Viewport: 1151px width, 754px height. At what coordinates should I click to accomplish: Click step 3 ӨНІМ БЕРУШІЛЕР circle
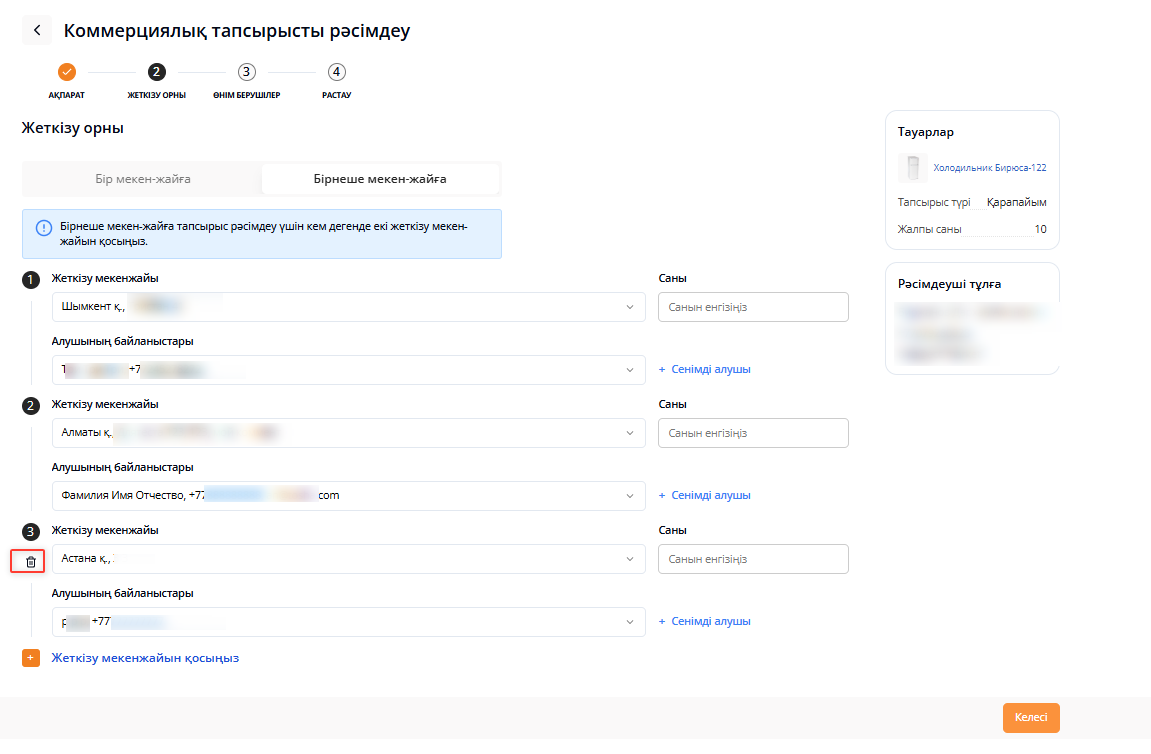pos(247,72)
